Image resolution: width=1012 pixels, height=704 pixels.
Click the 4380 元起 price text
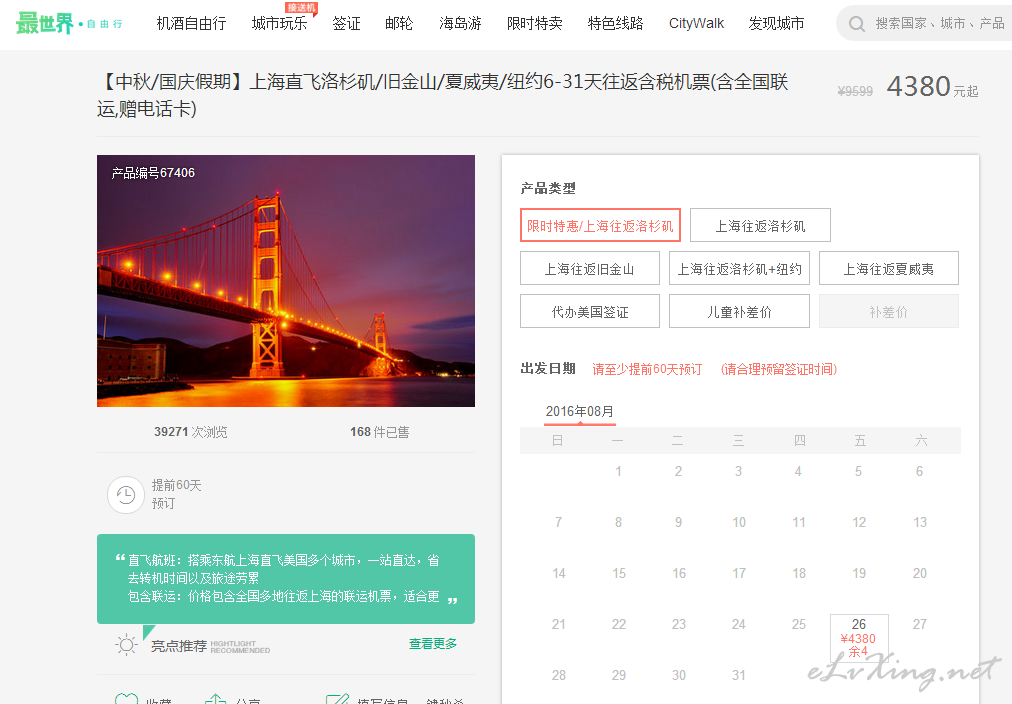click(932, 86)
